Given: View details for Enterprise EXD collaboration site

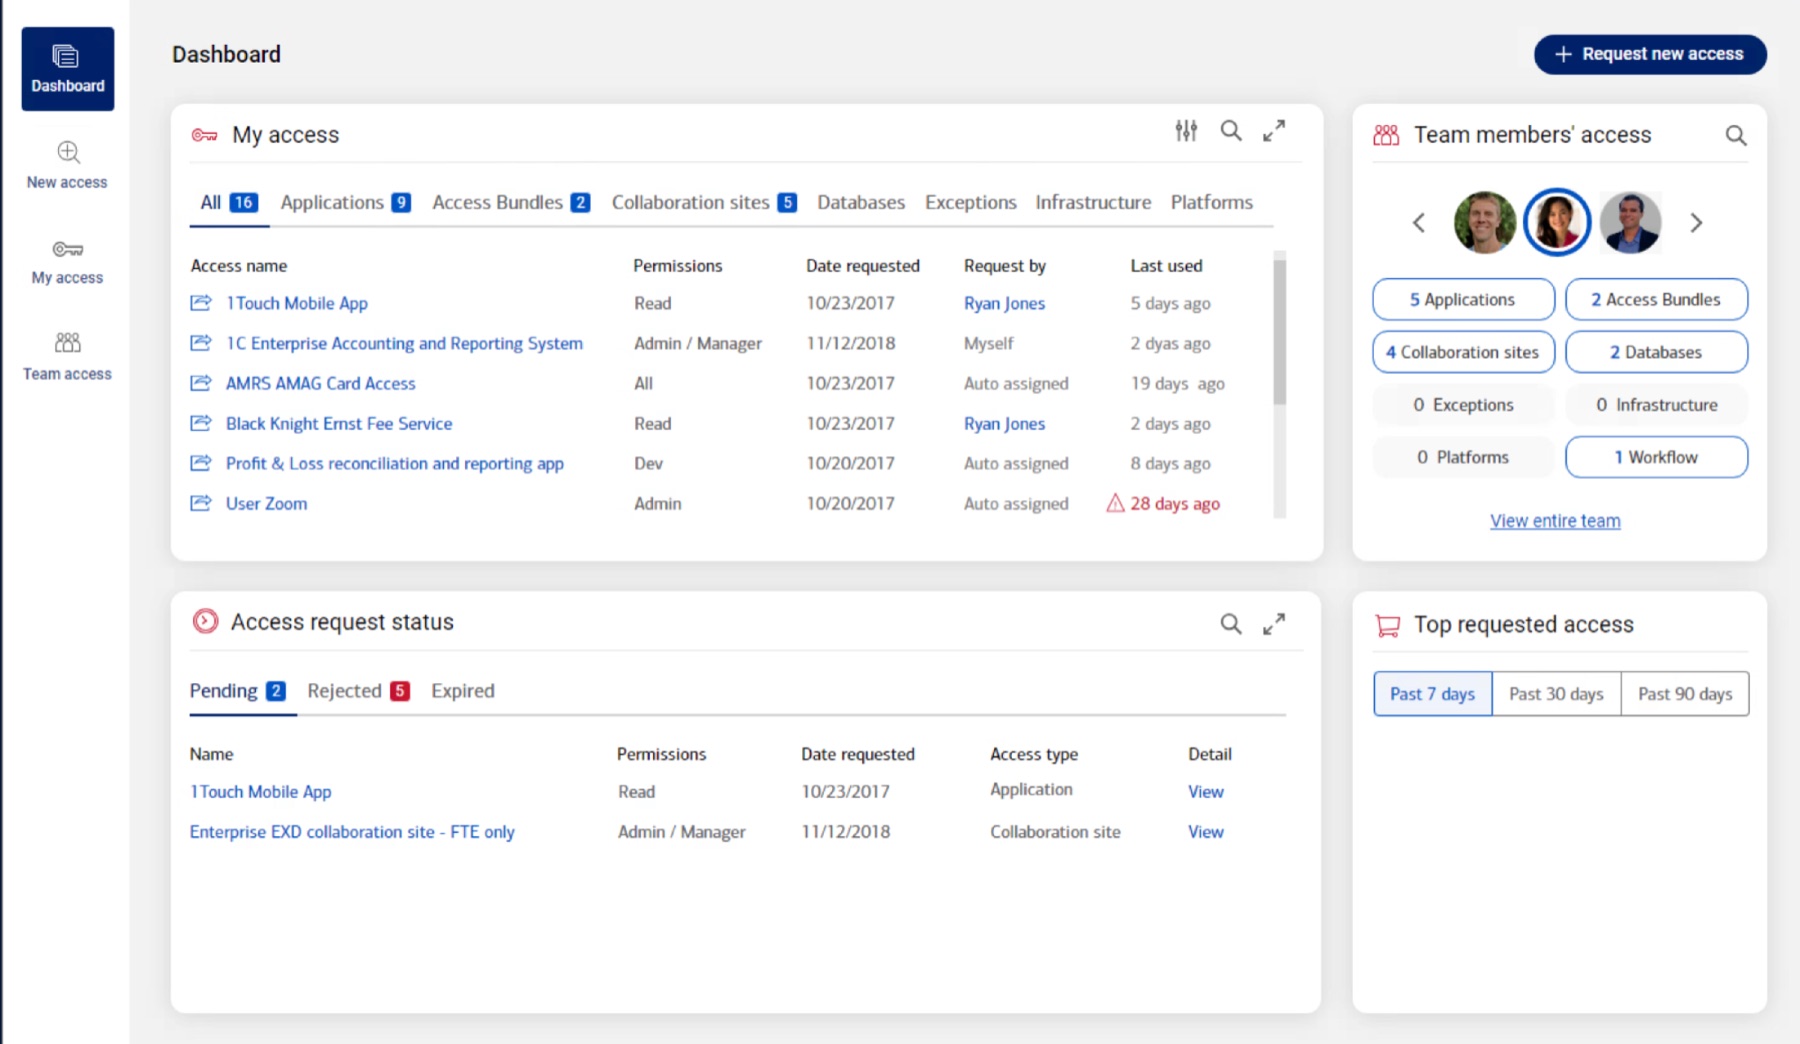Looking at the screenshot, I should [x=1206, y=832].
